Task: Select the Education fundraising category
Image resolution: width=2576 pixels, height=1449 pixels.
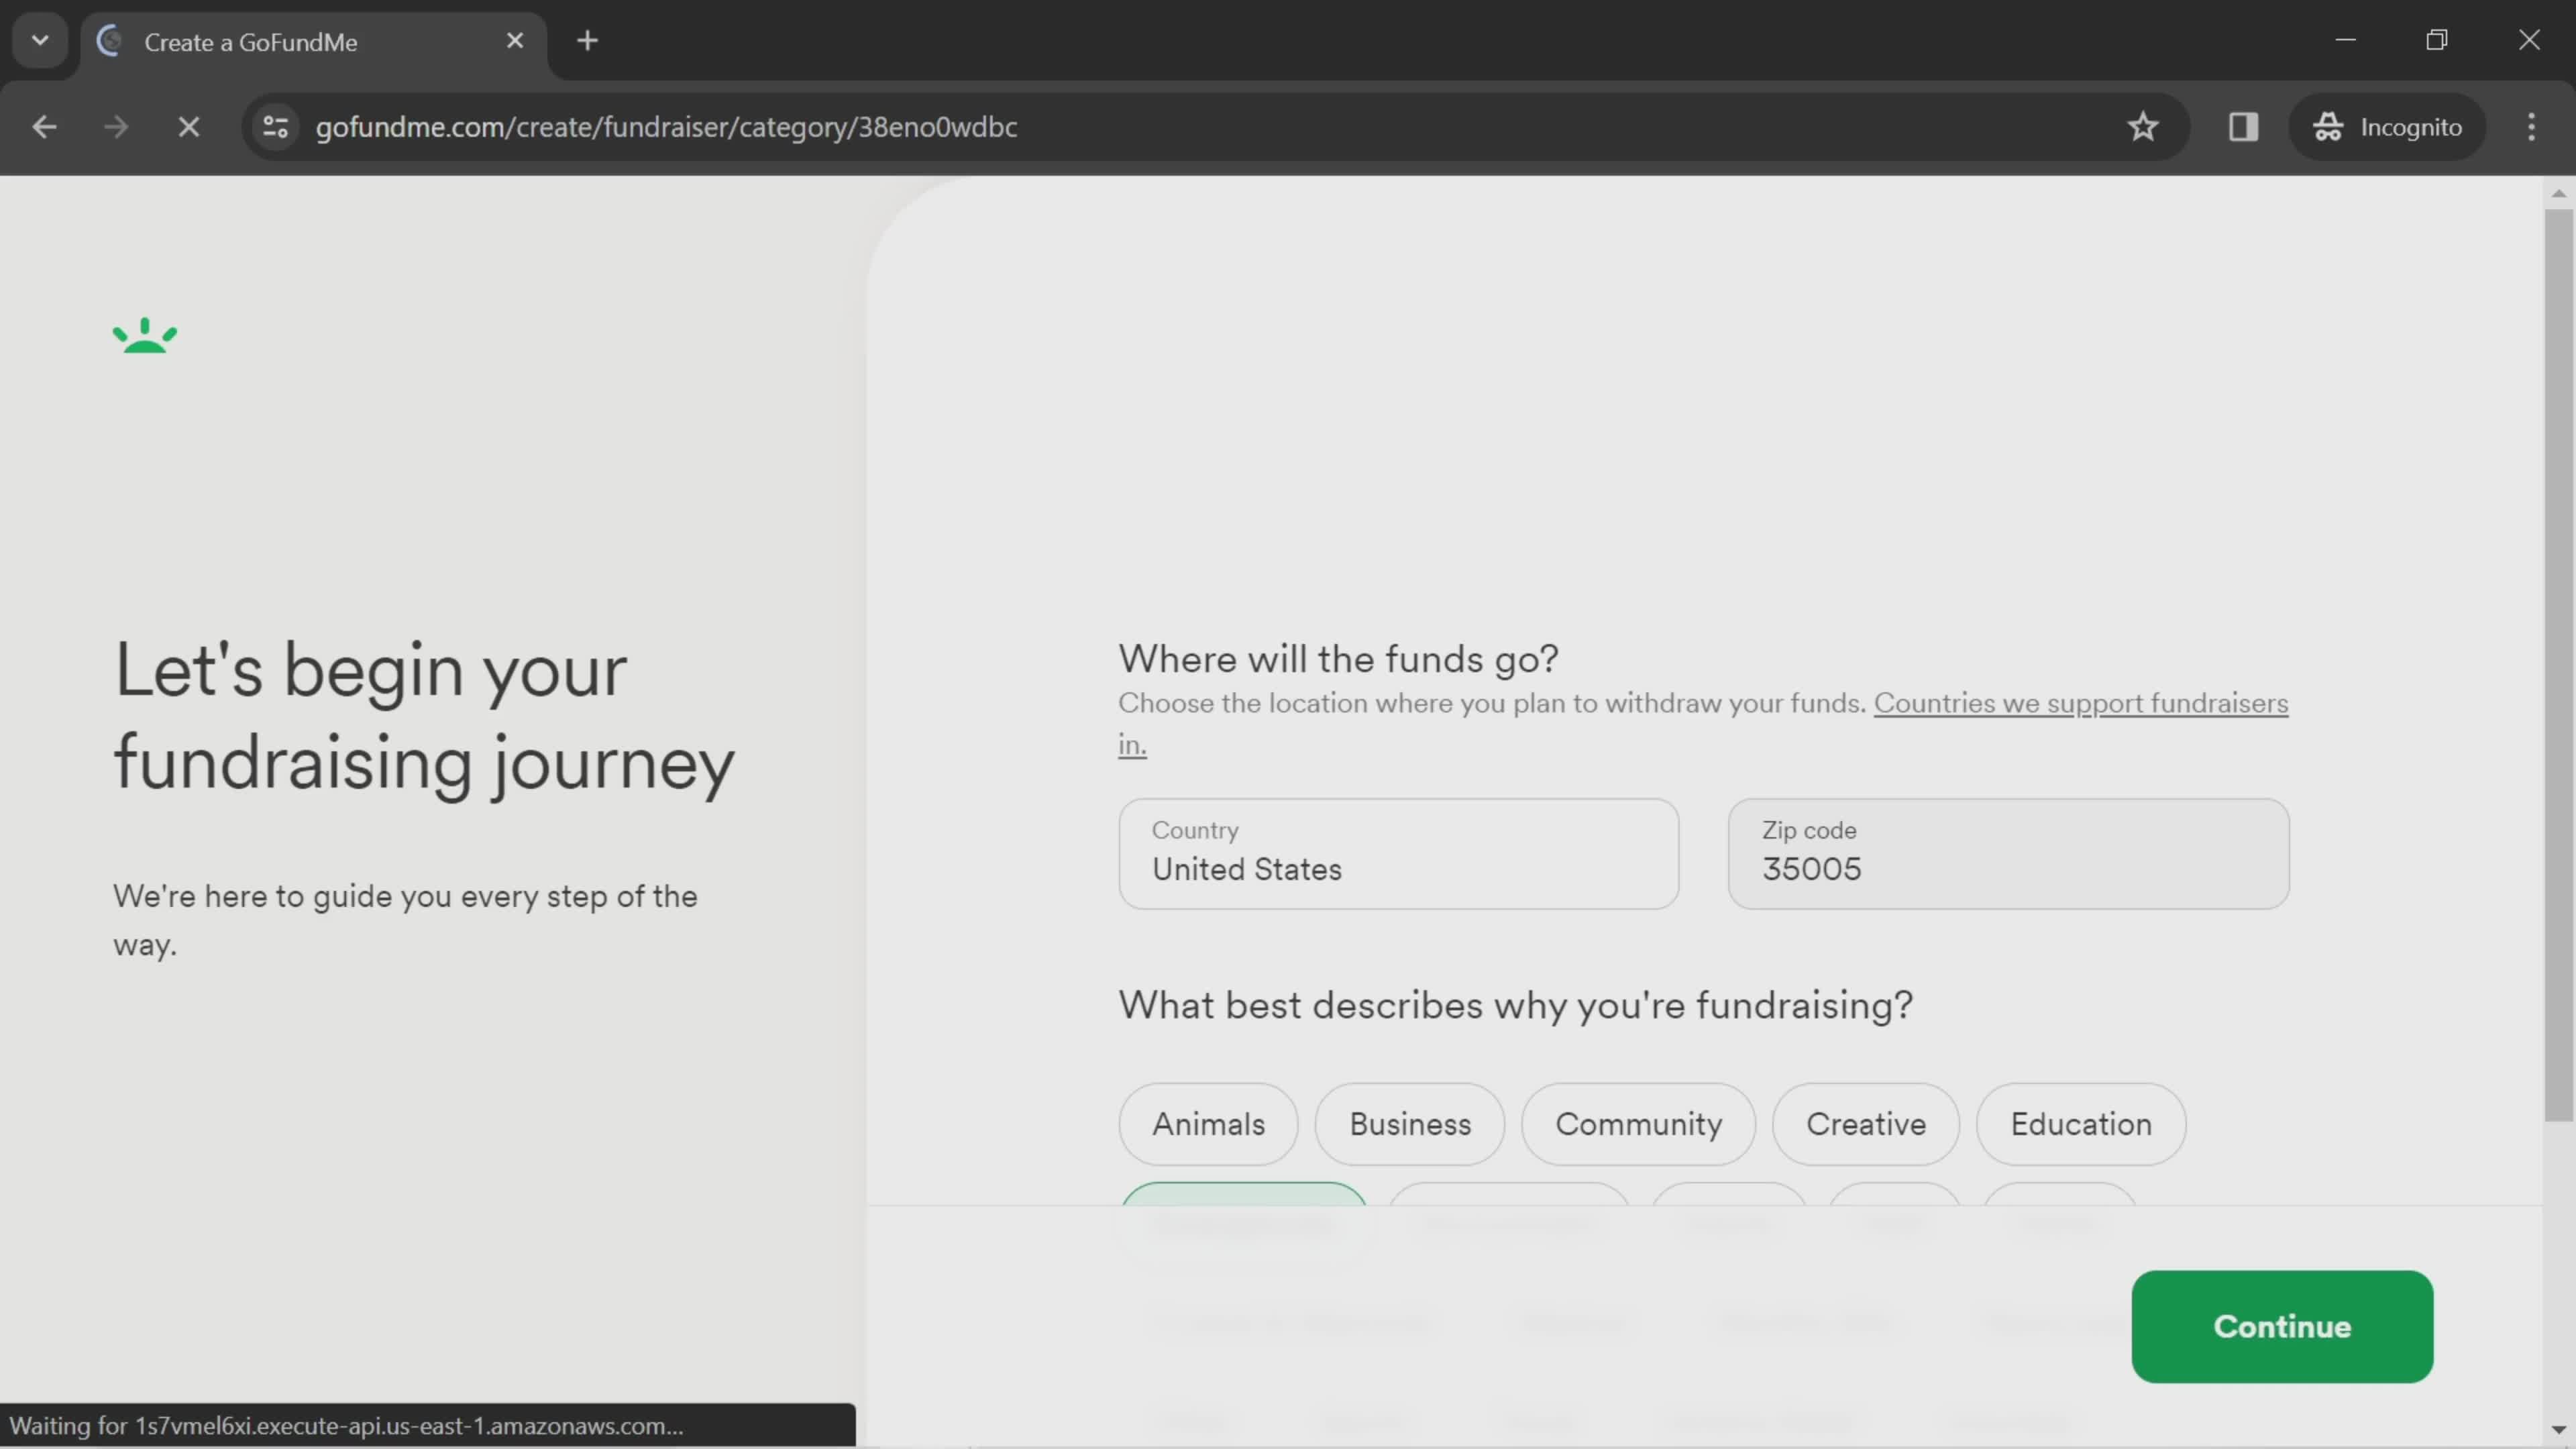Action: click(x=2082, y=1124)
